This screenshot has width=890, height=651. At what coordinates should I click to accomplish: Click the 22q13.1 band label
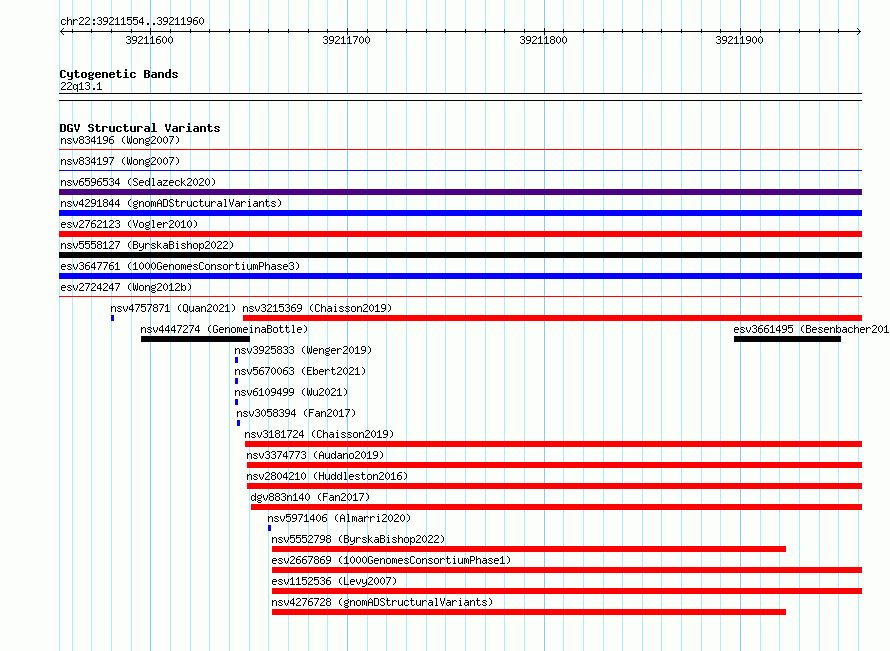[81, 86]
